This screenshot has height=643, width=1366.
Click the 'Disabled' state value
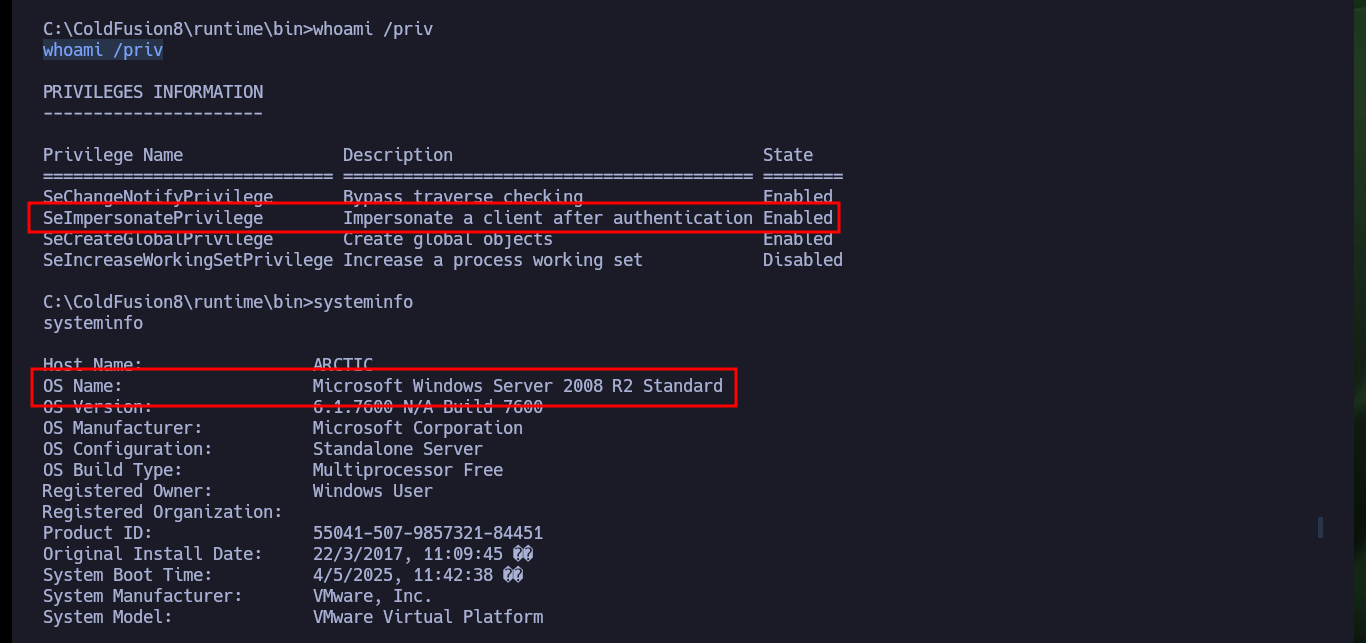coord(803,260)
